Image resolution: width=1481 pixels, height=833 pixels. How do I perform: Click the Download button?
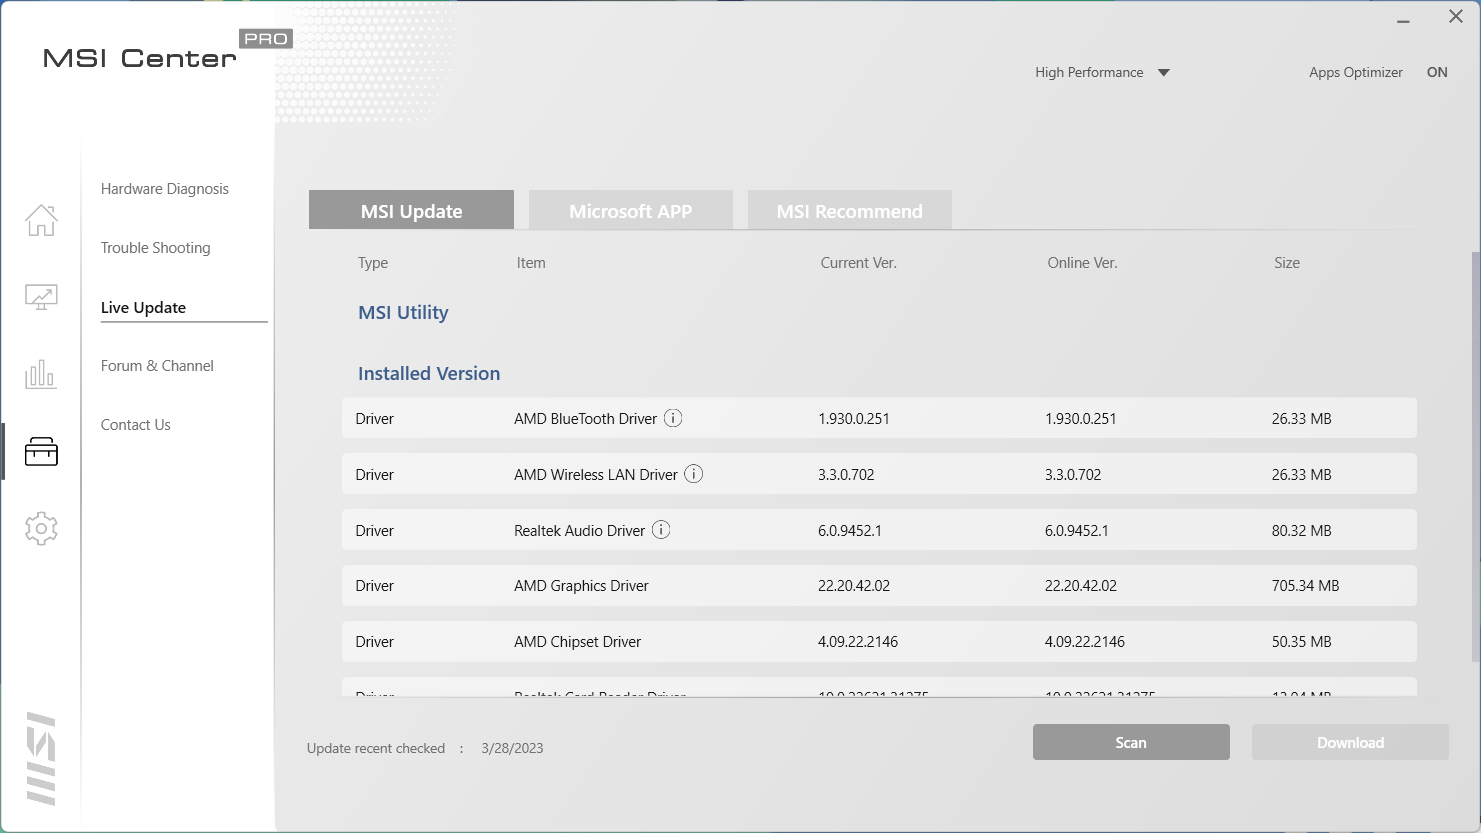click(1350, 742)
